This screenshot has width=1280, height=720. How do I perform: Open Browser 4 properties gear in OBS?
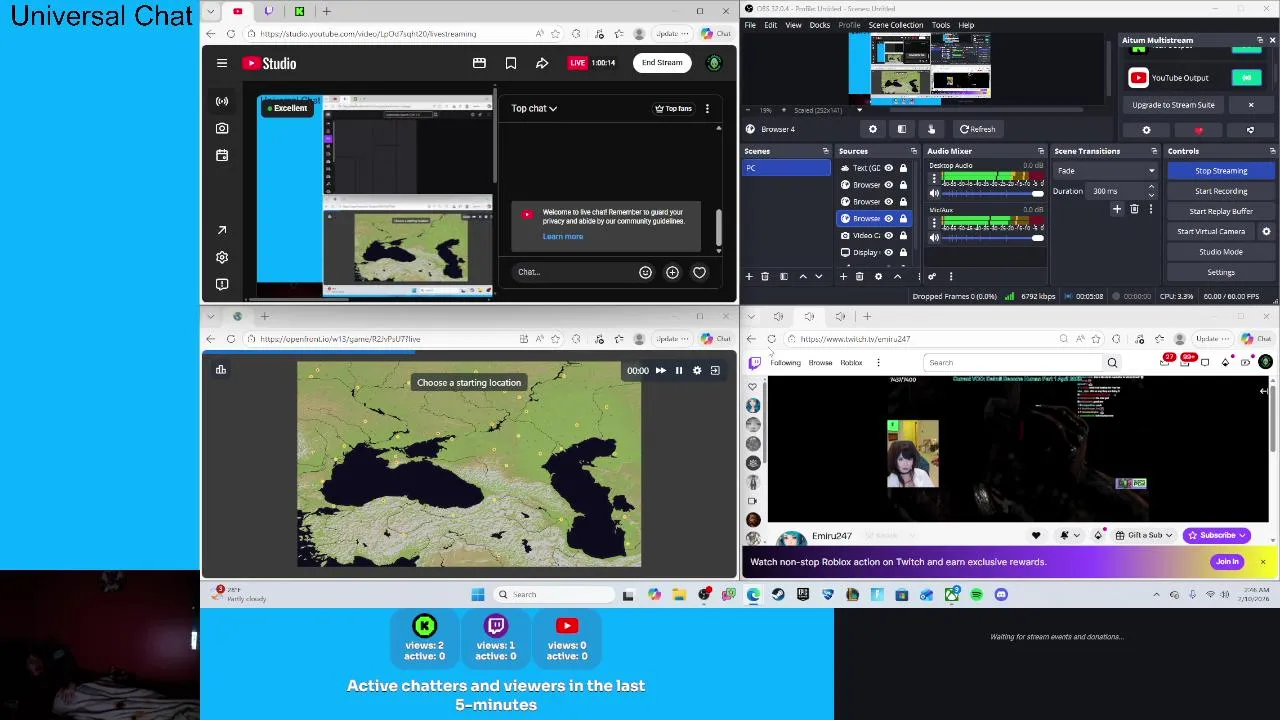873,129
